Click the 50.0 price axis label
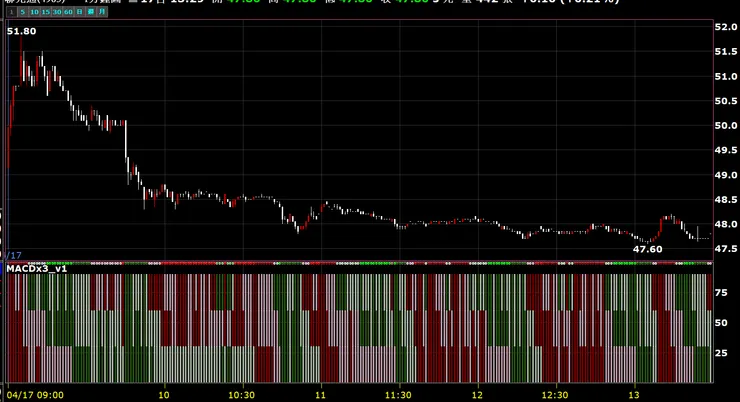 point(726,126)
